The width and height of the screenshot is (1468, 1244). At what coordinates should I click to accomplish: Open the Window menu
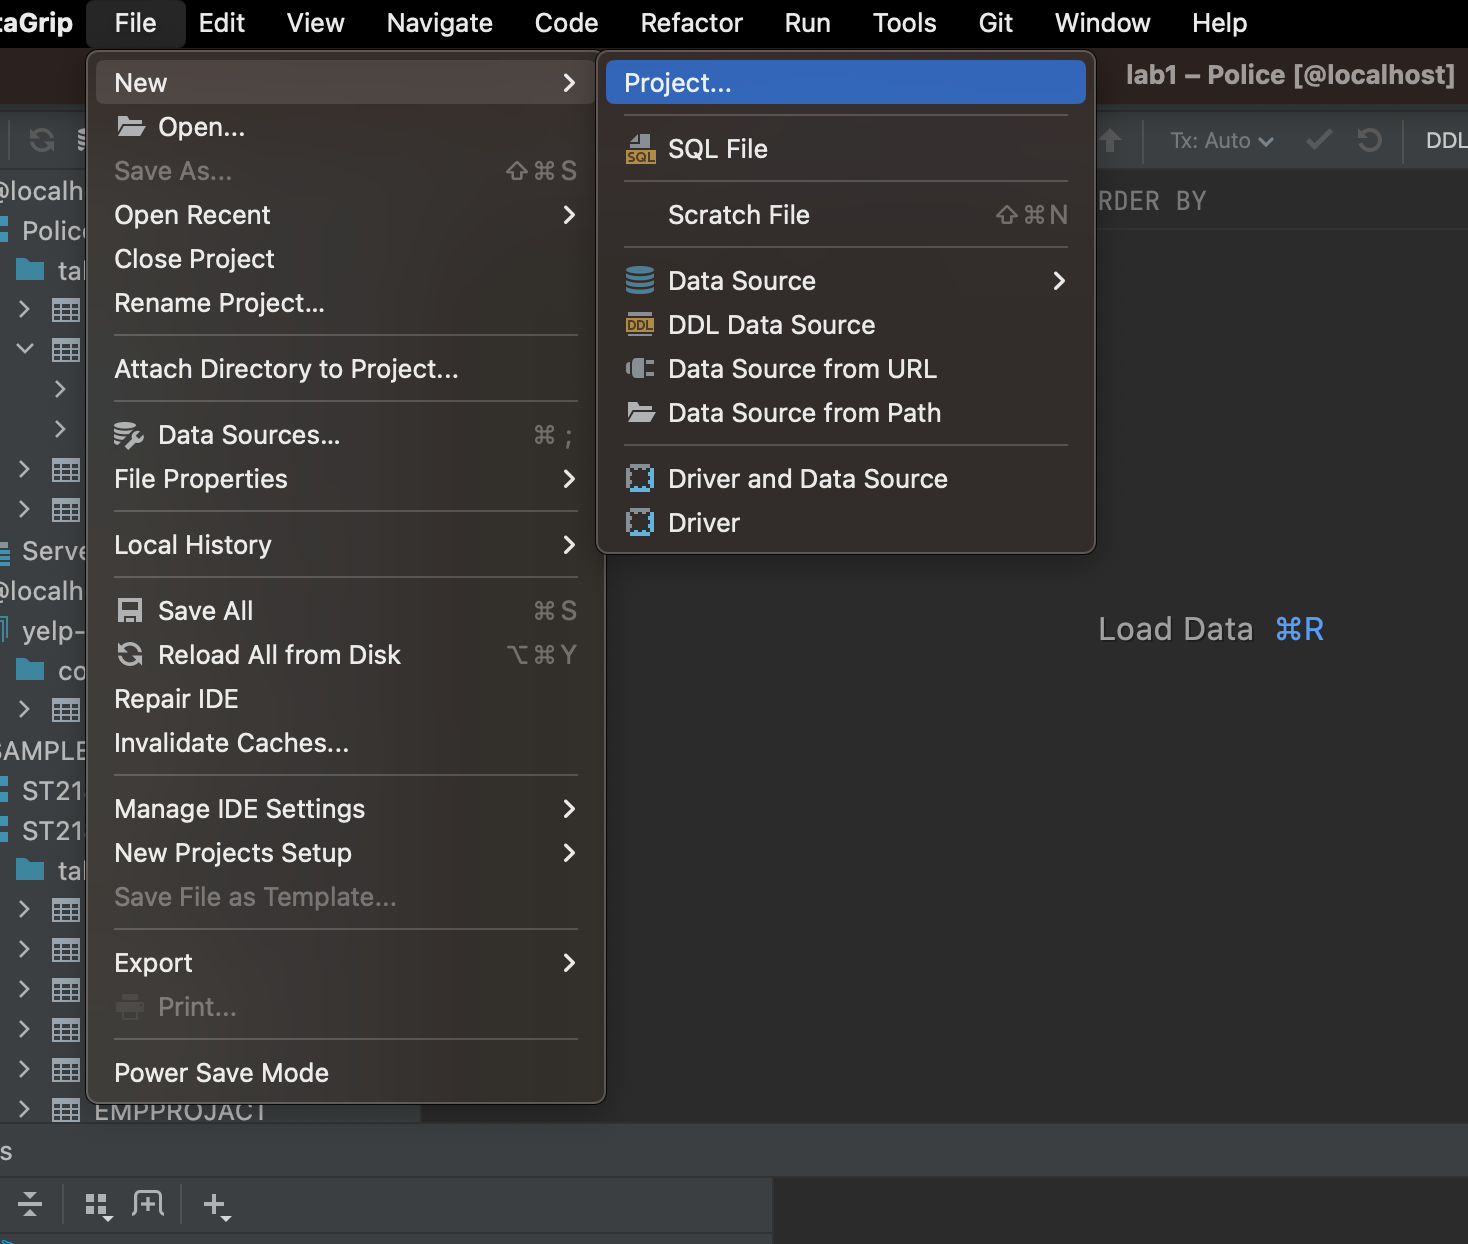click(1102, 23)
